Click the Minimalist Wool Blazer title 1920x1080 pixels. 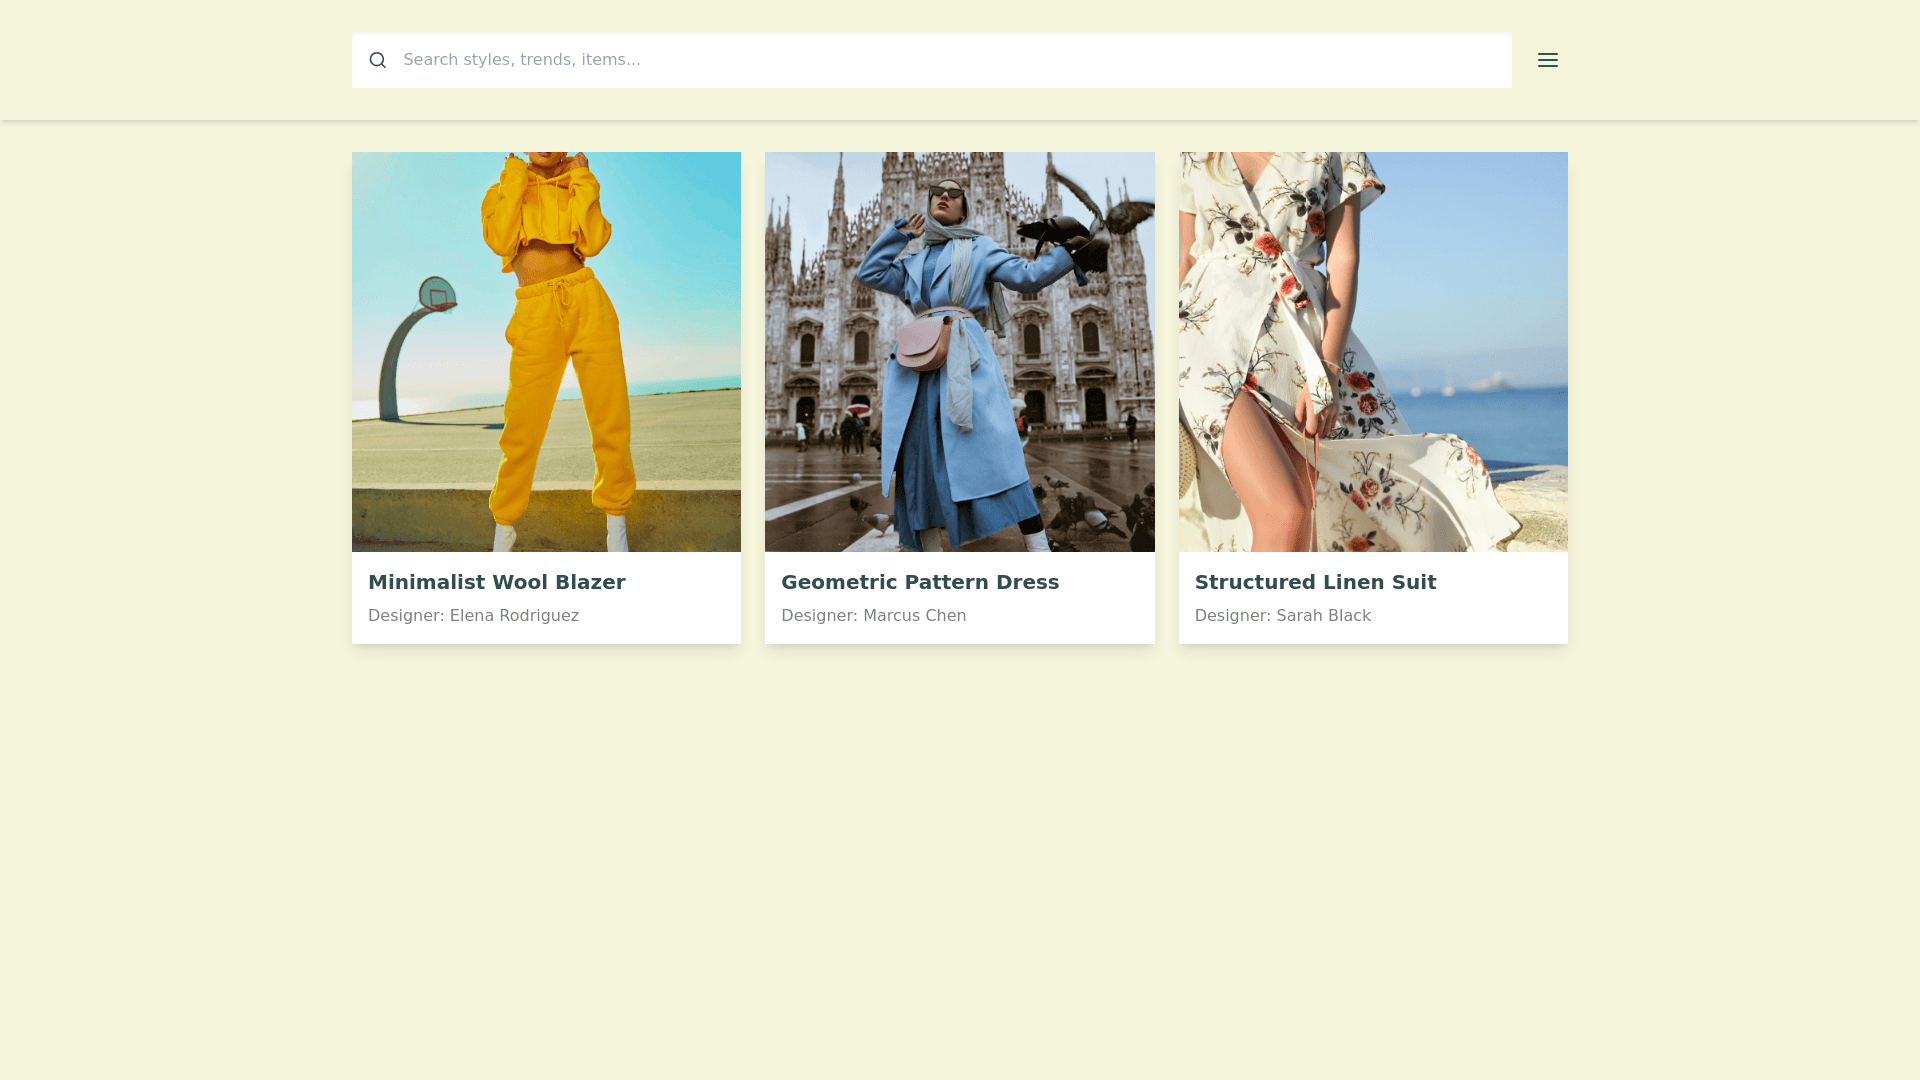pos(496,582)
